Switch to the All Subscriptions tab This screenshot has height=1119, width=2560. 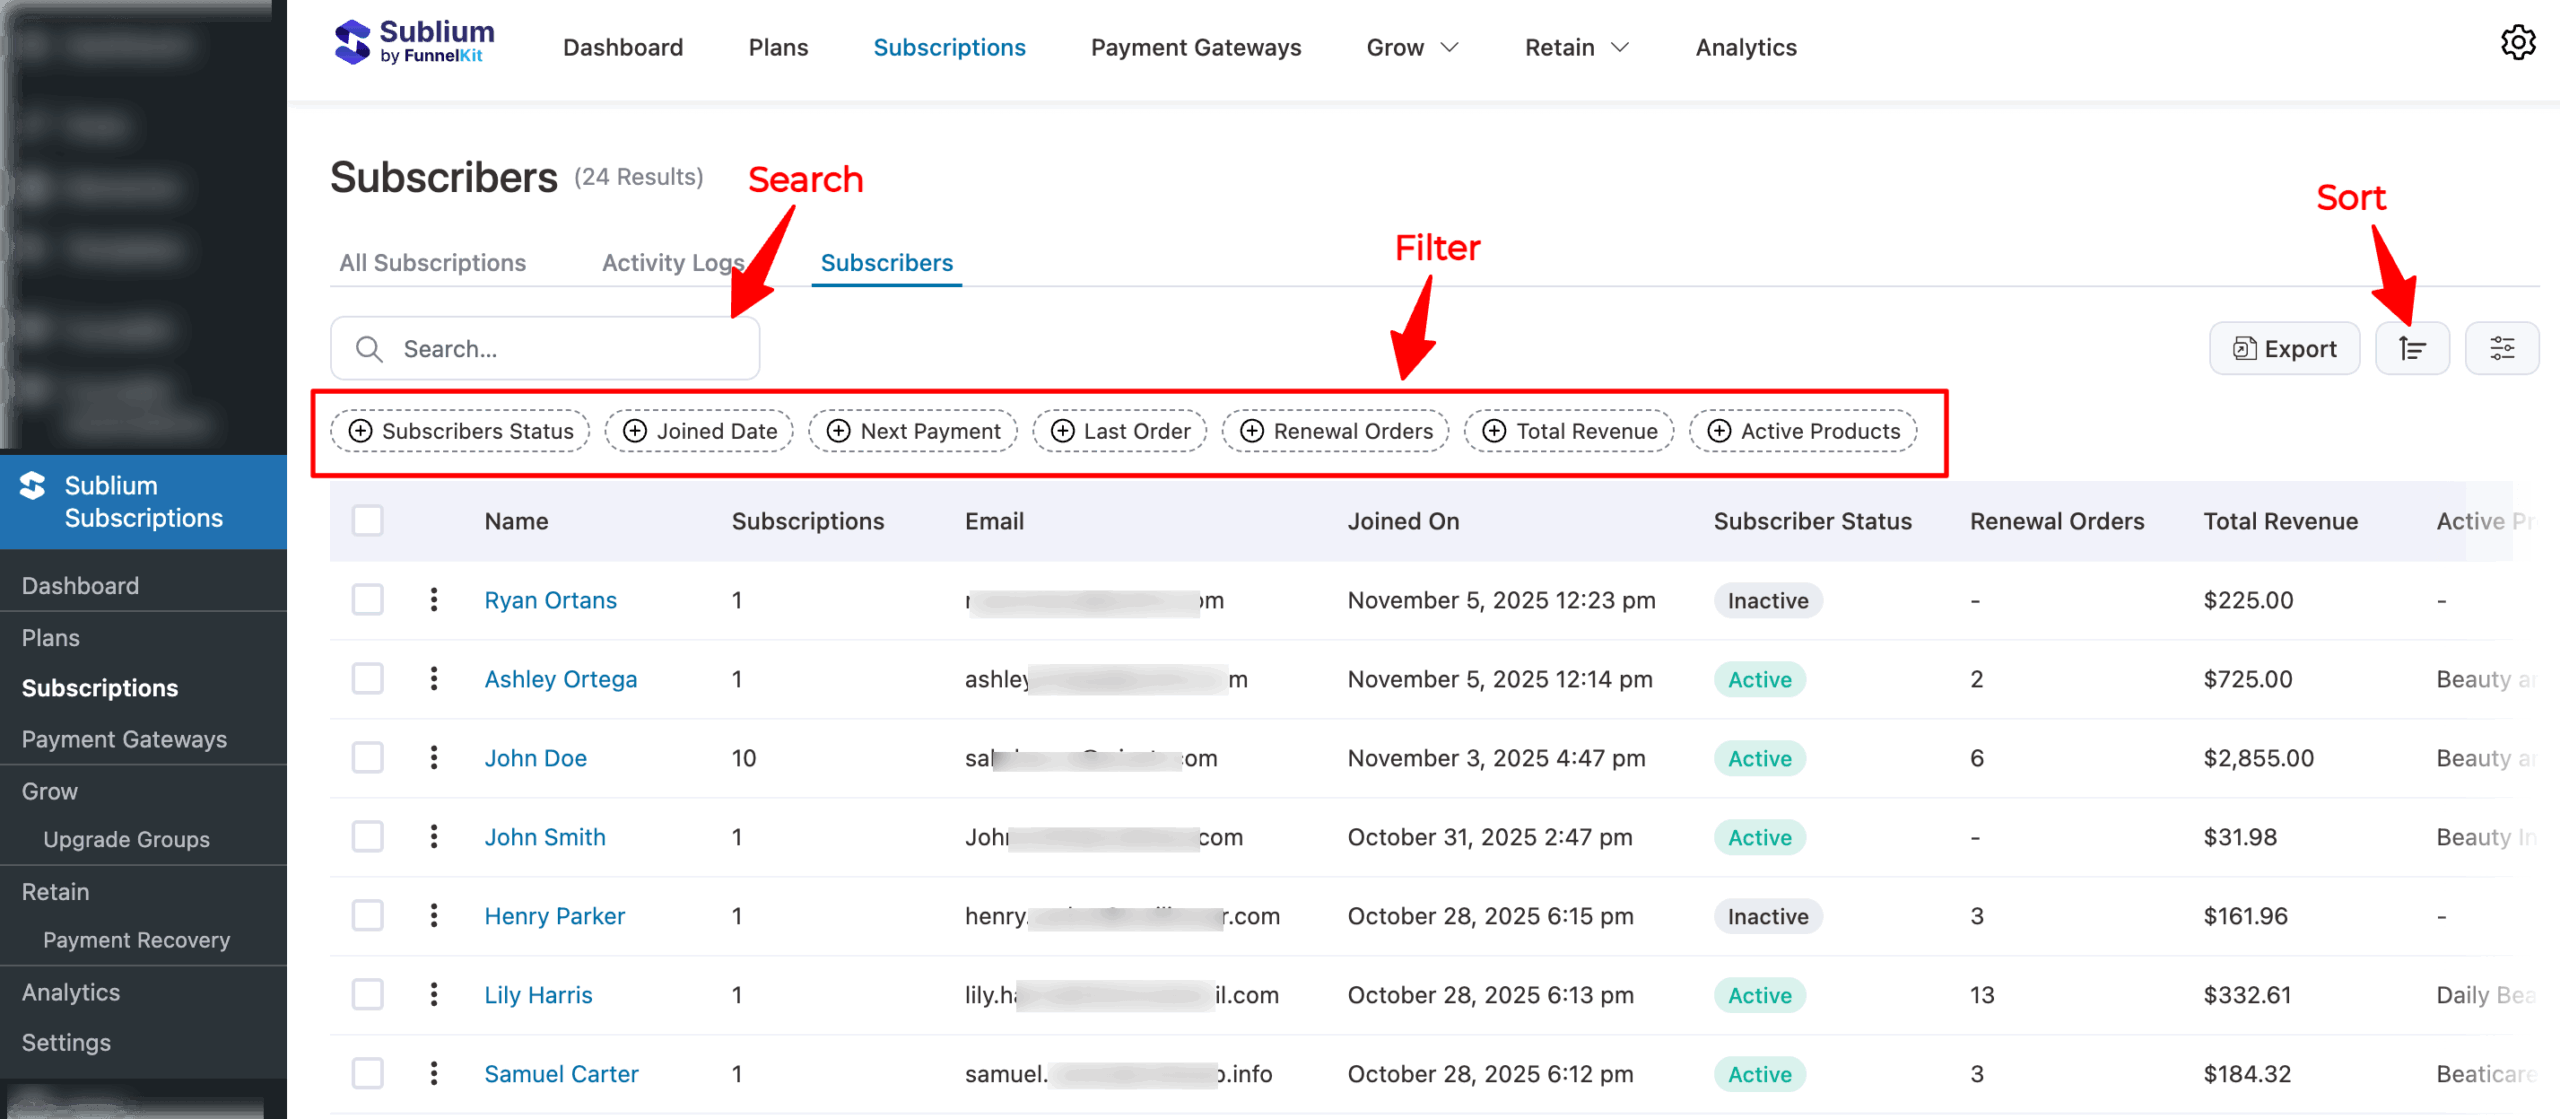pyautogui.click(x=432, y=262)
